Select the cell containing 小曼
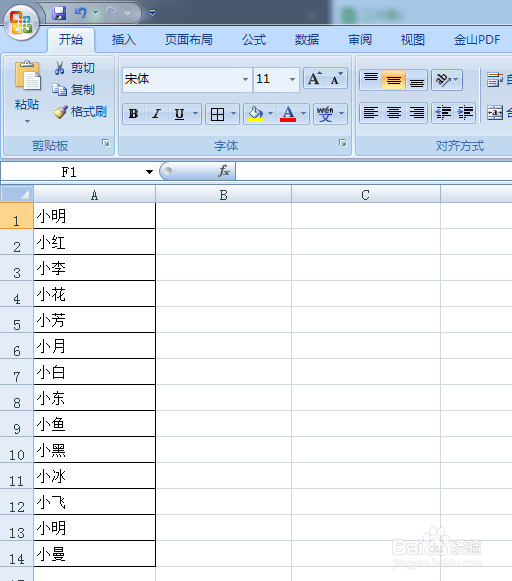Image resolution: width=512 pixels, height=581 pixels. coord(94,554)
